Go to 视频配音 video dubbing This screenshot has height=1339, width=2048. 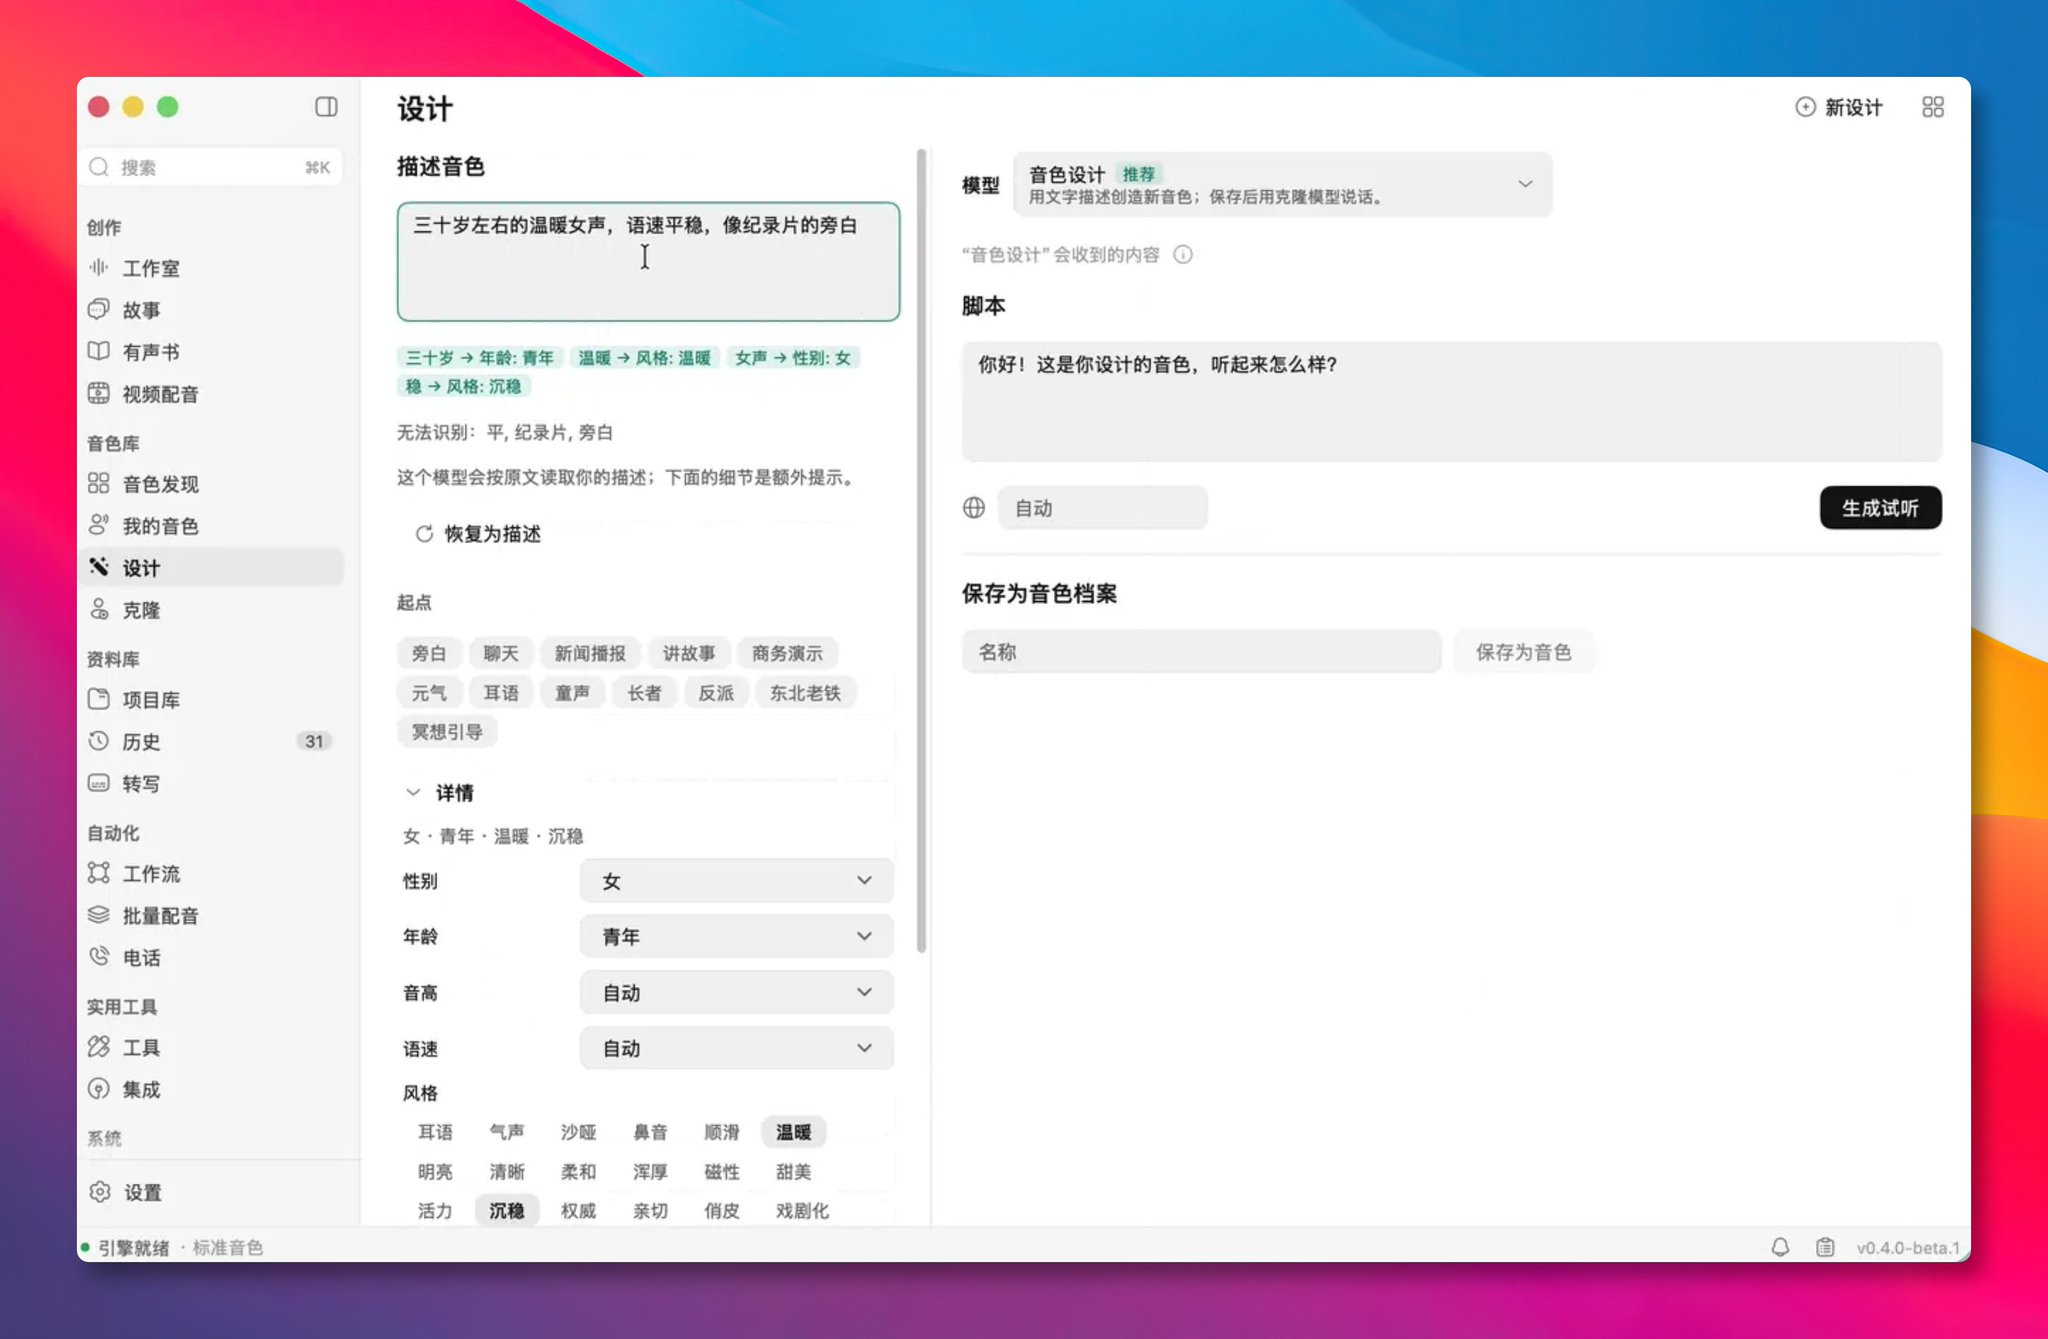[160, 394]
